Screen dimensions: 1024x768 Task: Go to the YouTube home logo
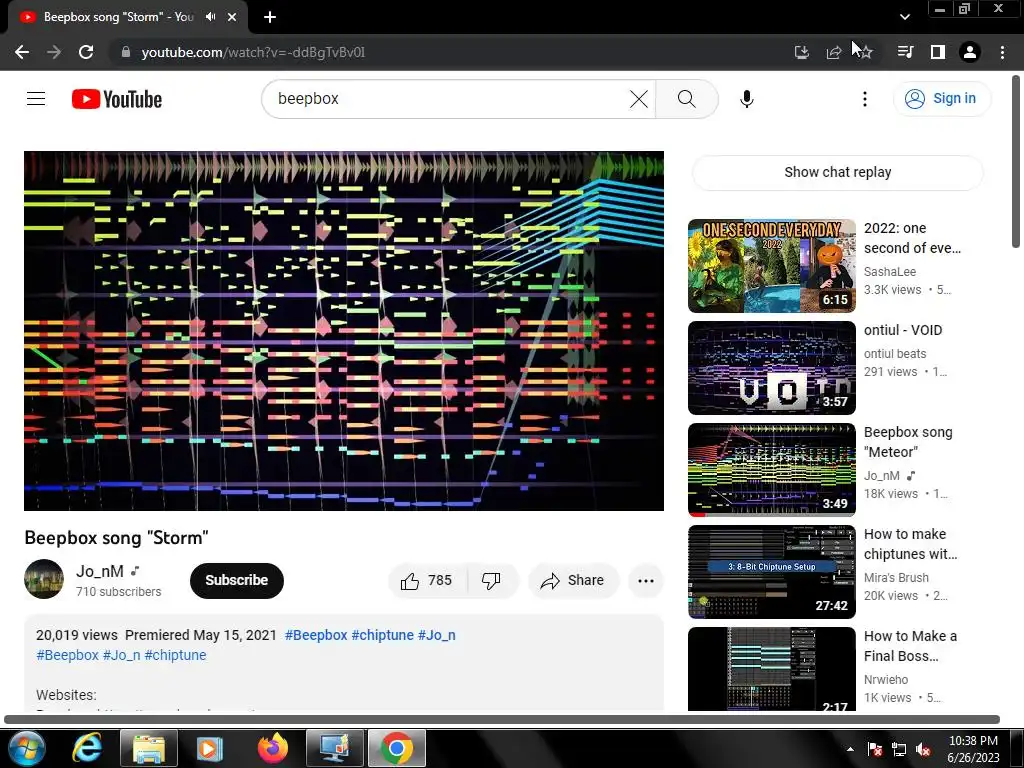coord(117,99)
